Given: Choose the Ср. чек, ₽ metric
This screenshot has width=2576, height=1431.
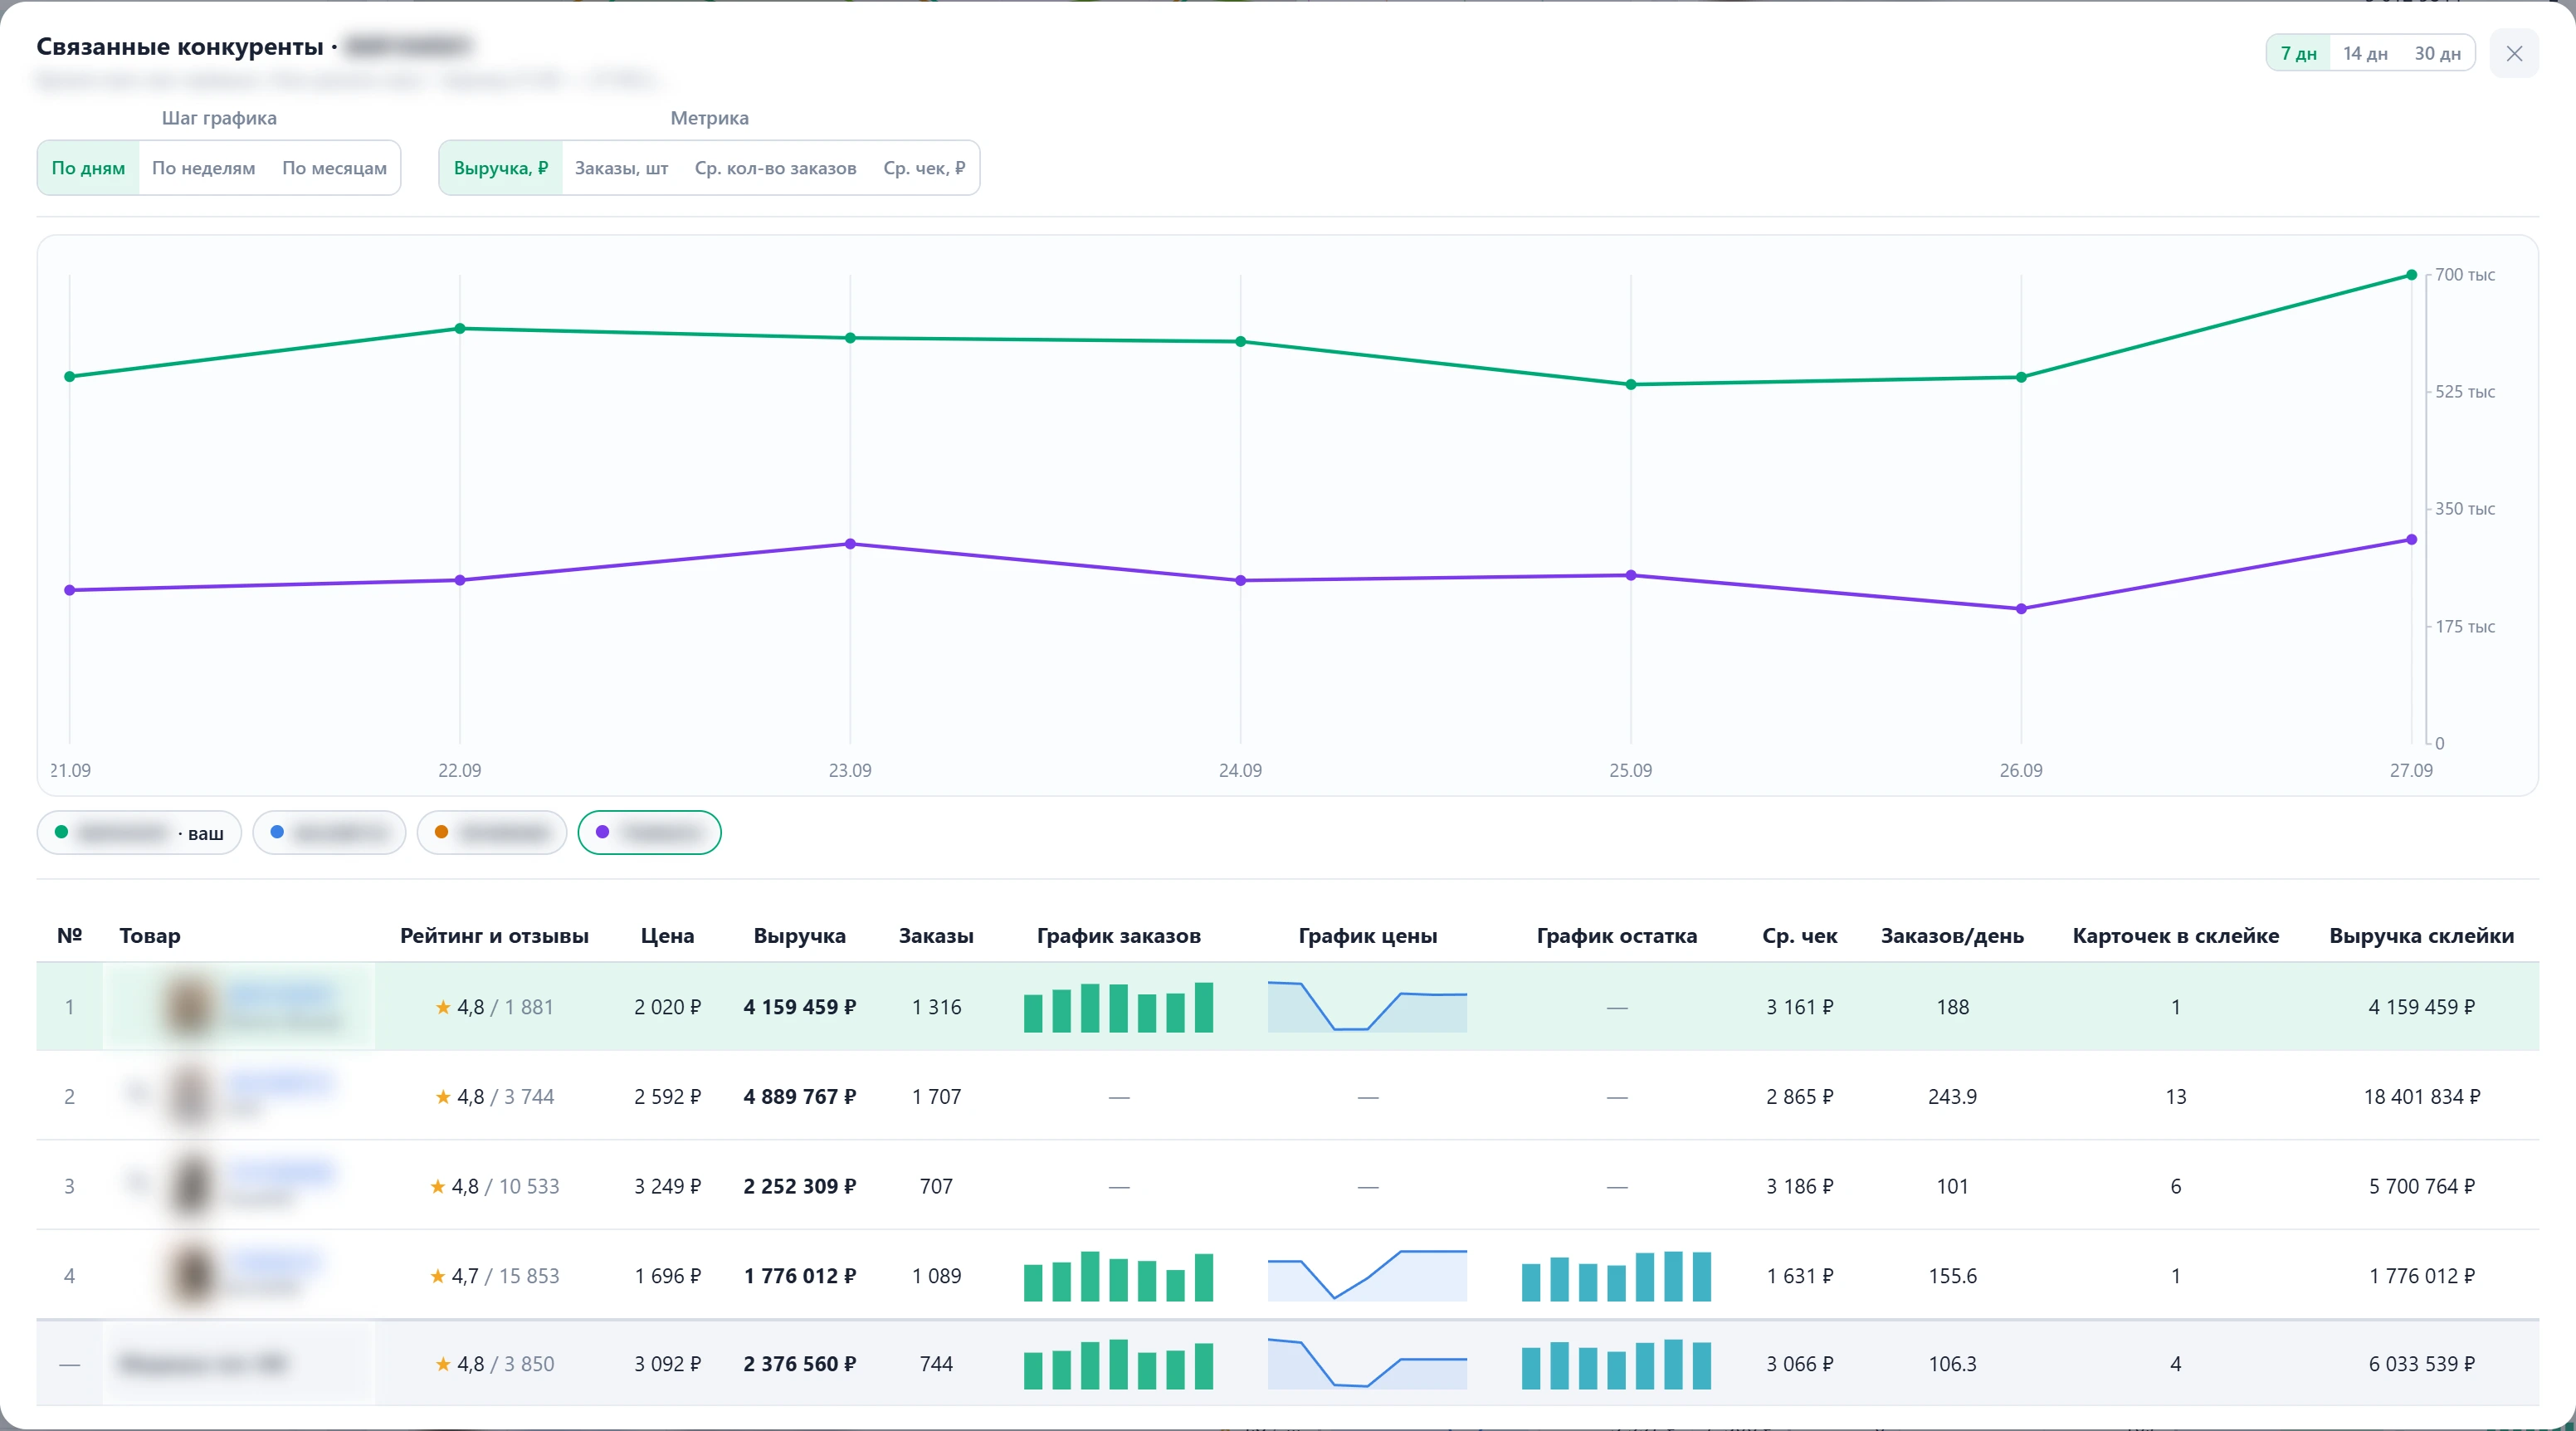Looking at the screenshot, I should [x=924, y=168].
